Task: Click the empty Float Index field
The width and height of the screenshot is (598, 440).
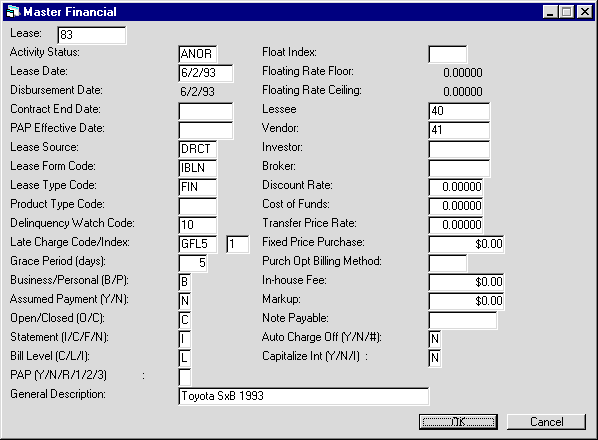Action: pyautogui.click(x=448, y=54)
